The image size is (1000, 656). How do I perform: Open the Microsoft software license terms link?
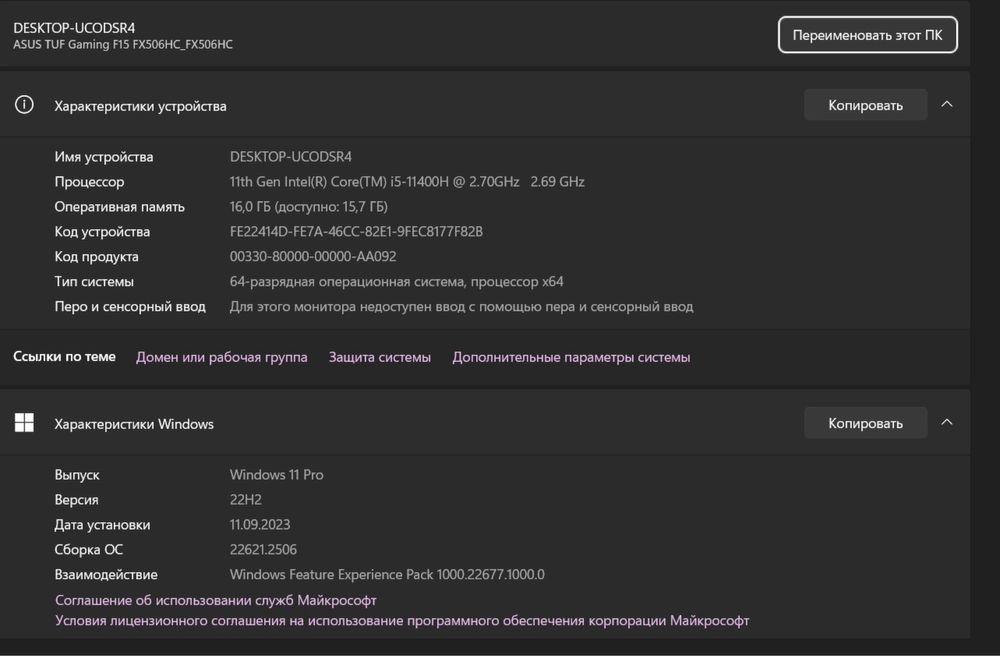coord(402,621)
